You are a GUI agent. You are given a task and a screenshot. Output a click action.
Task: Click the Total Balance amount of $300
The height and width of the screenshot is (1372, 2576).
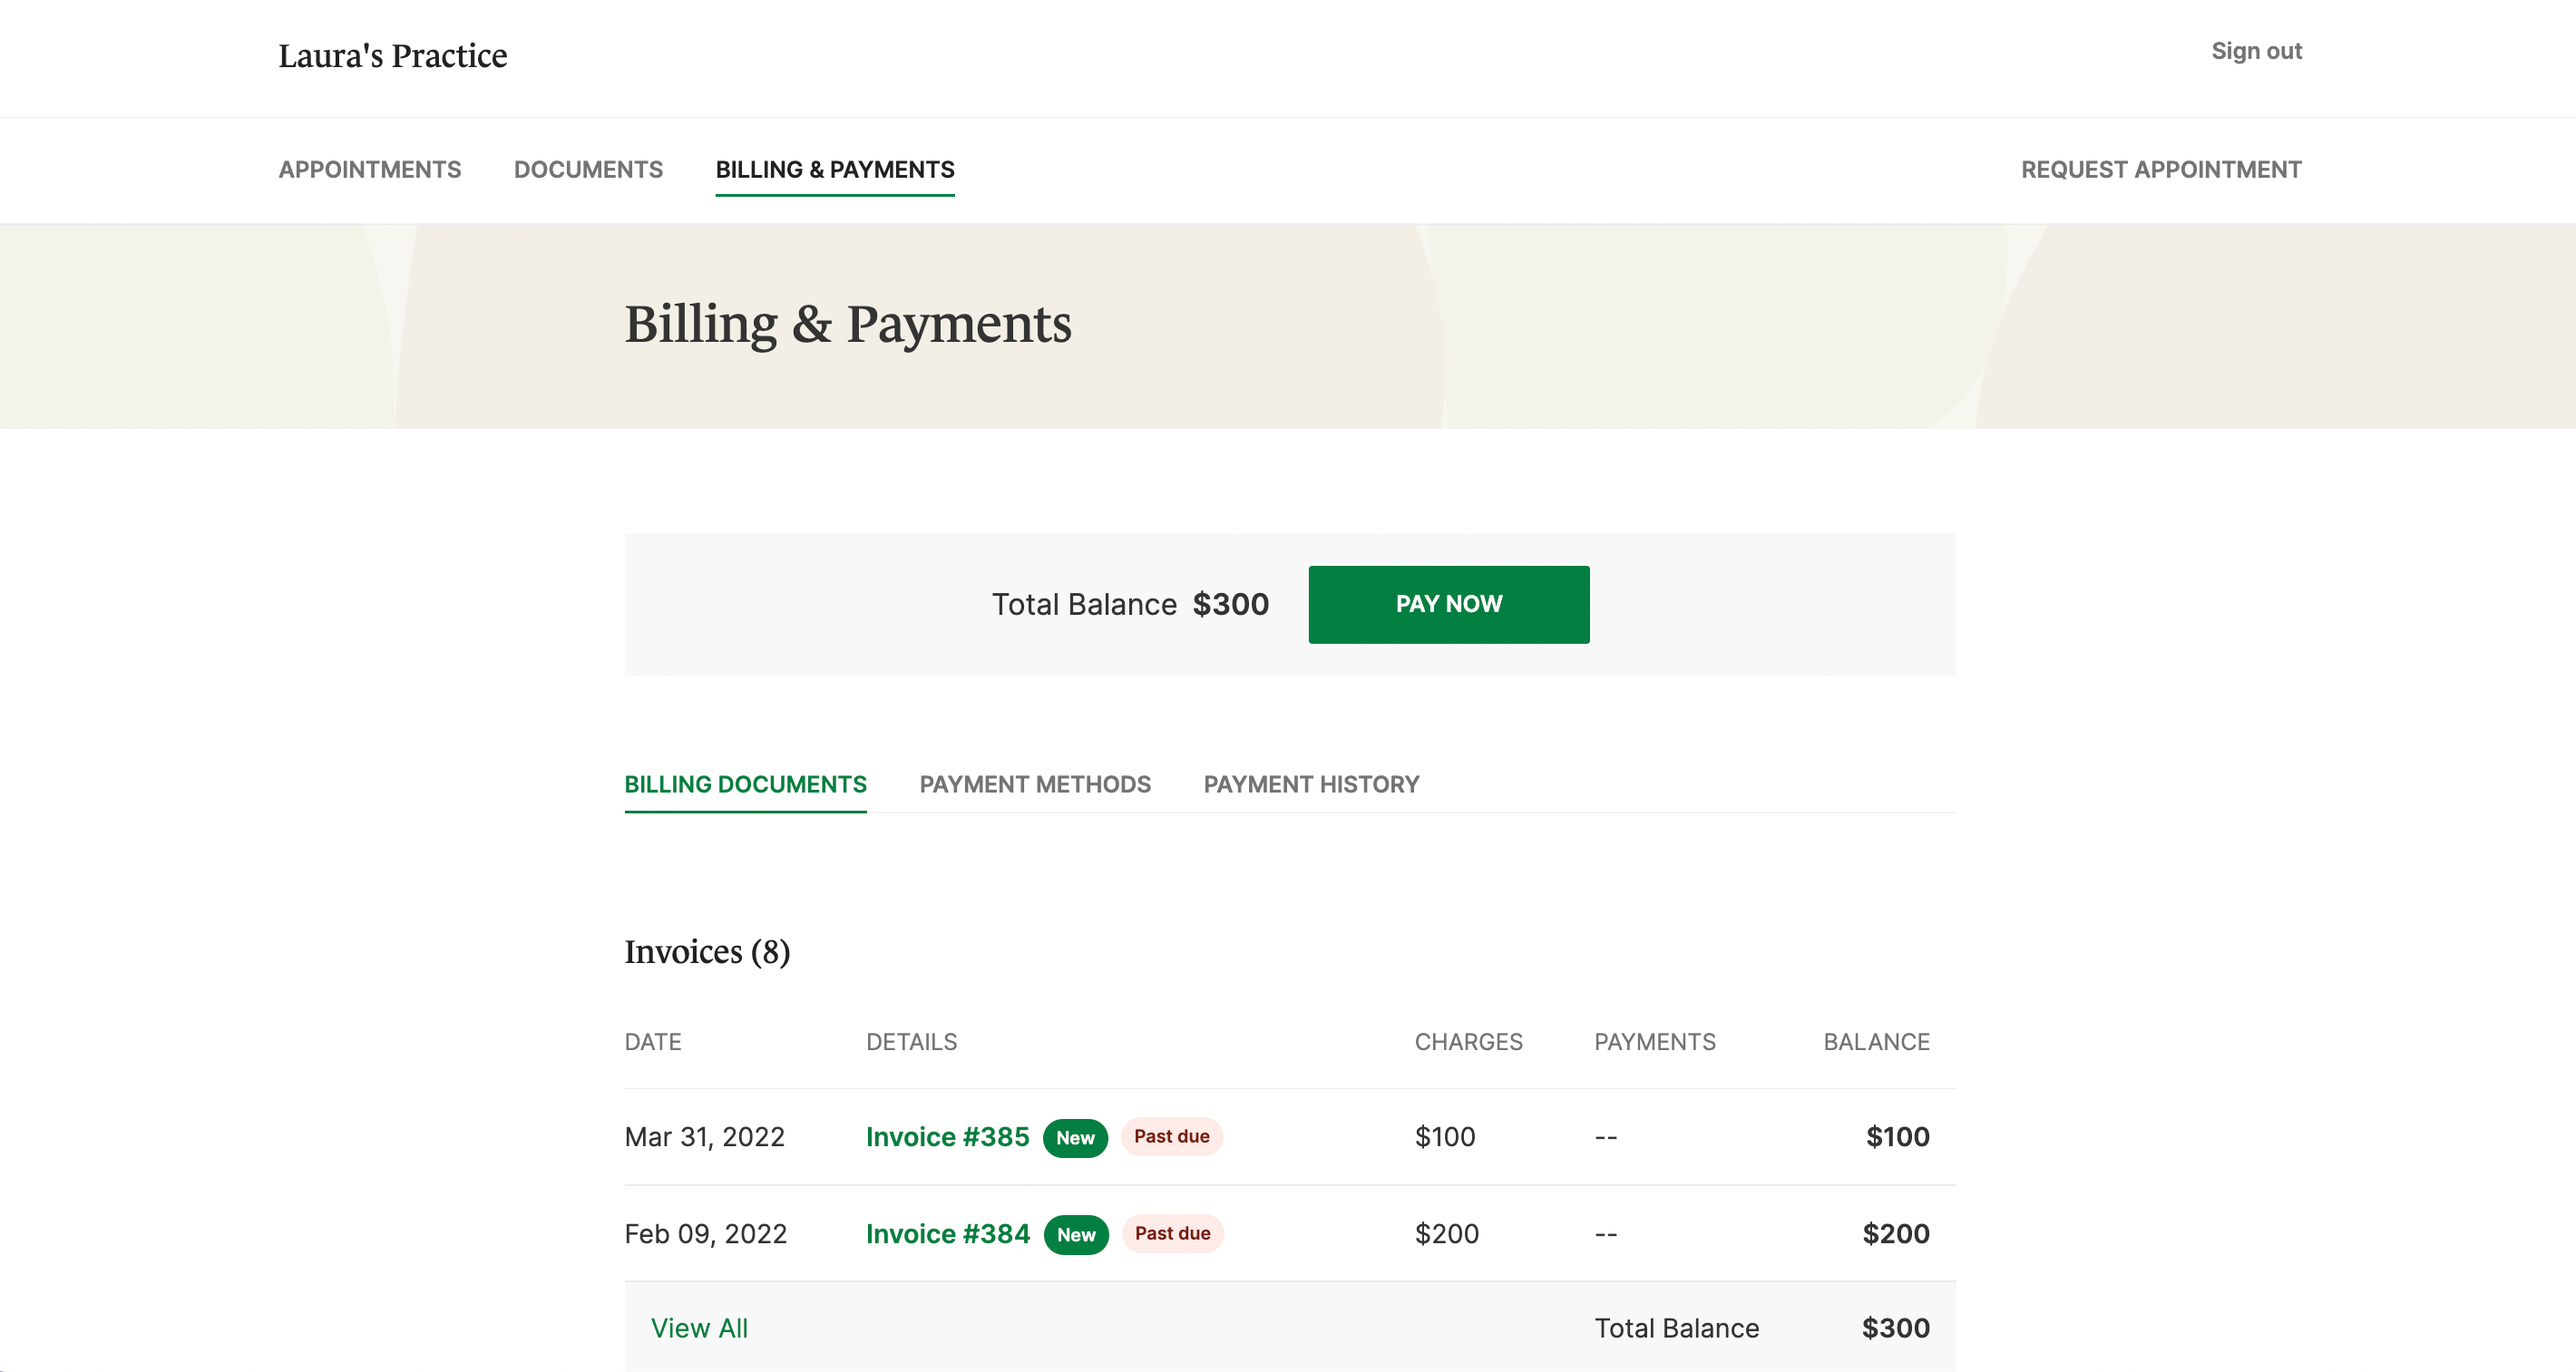1230,604
